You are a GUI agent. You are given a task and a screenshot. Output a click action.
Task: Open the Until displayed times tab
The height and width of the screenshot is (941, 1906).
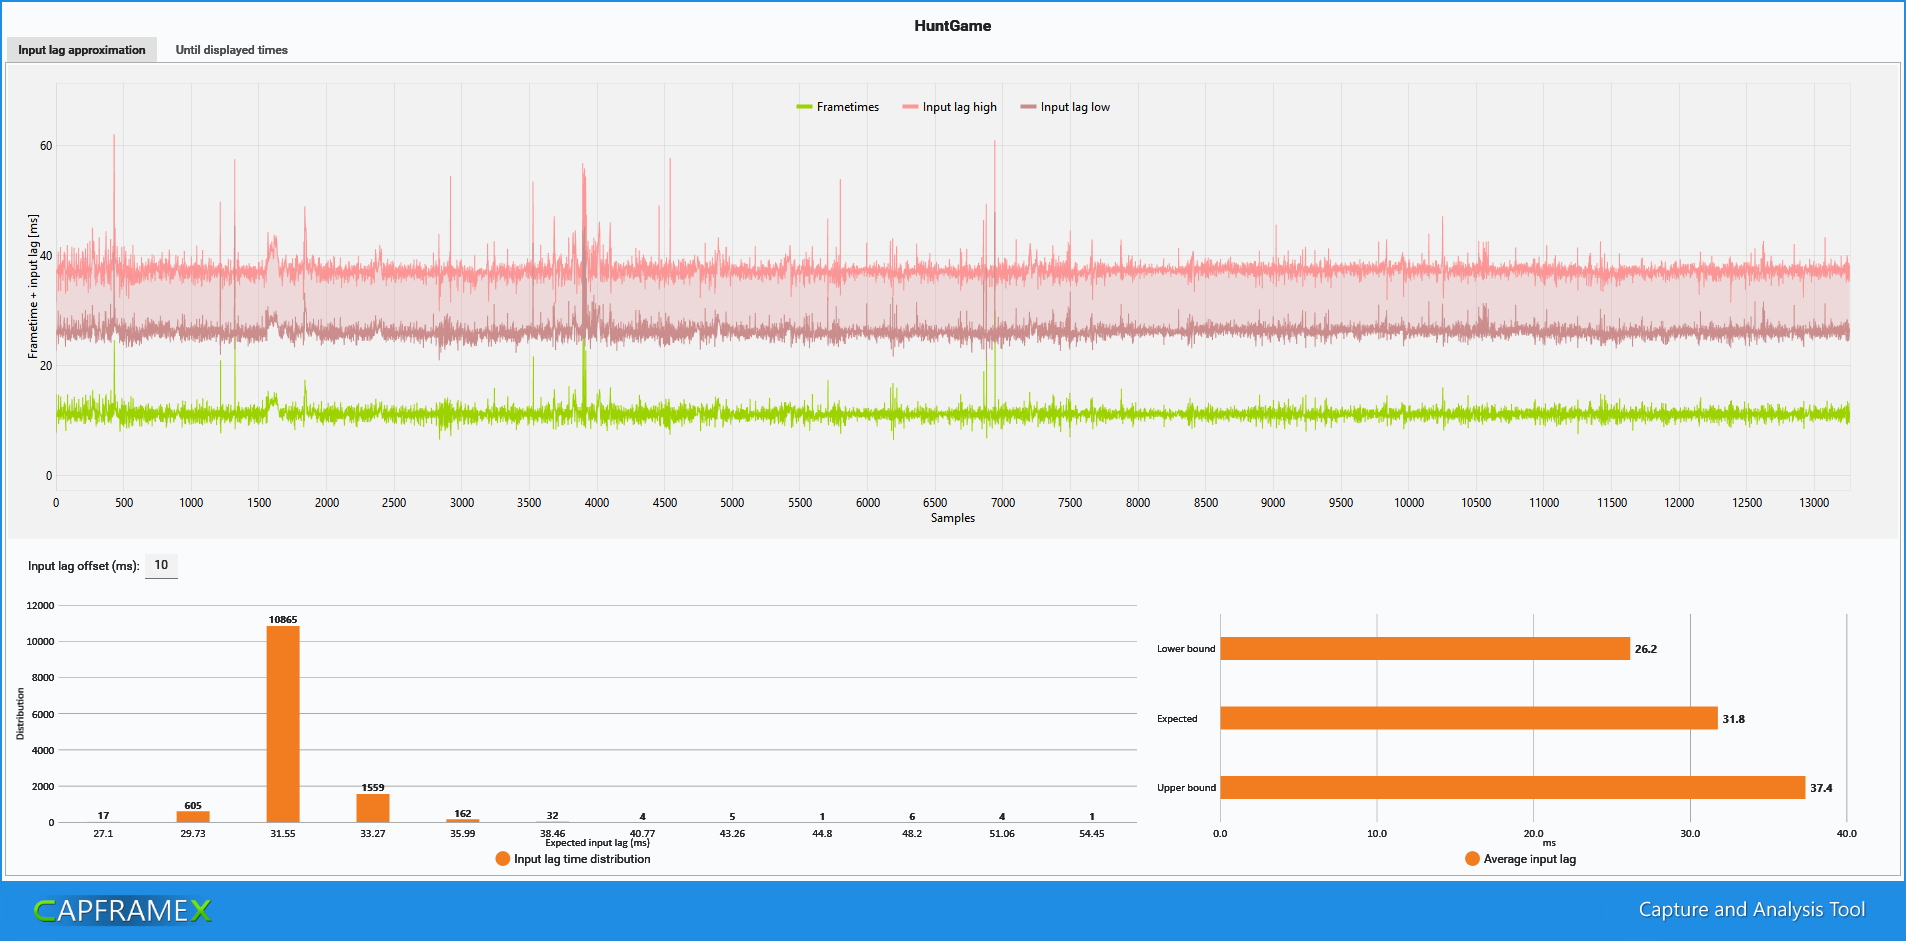[x=231, y=50]
